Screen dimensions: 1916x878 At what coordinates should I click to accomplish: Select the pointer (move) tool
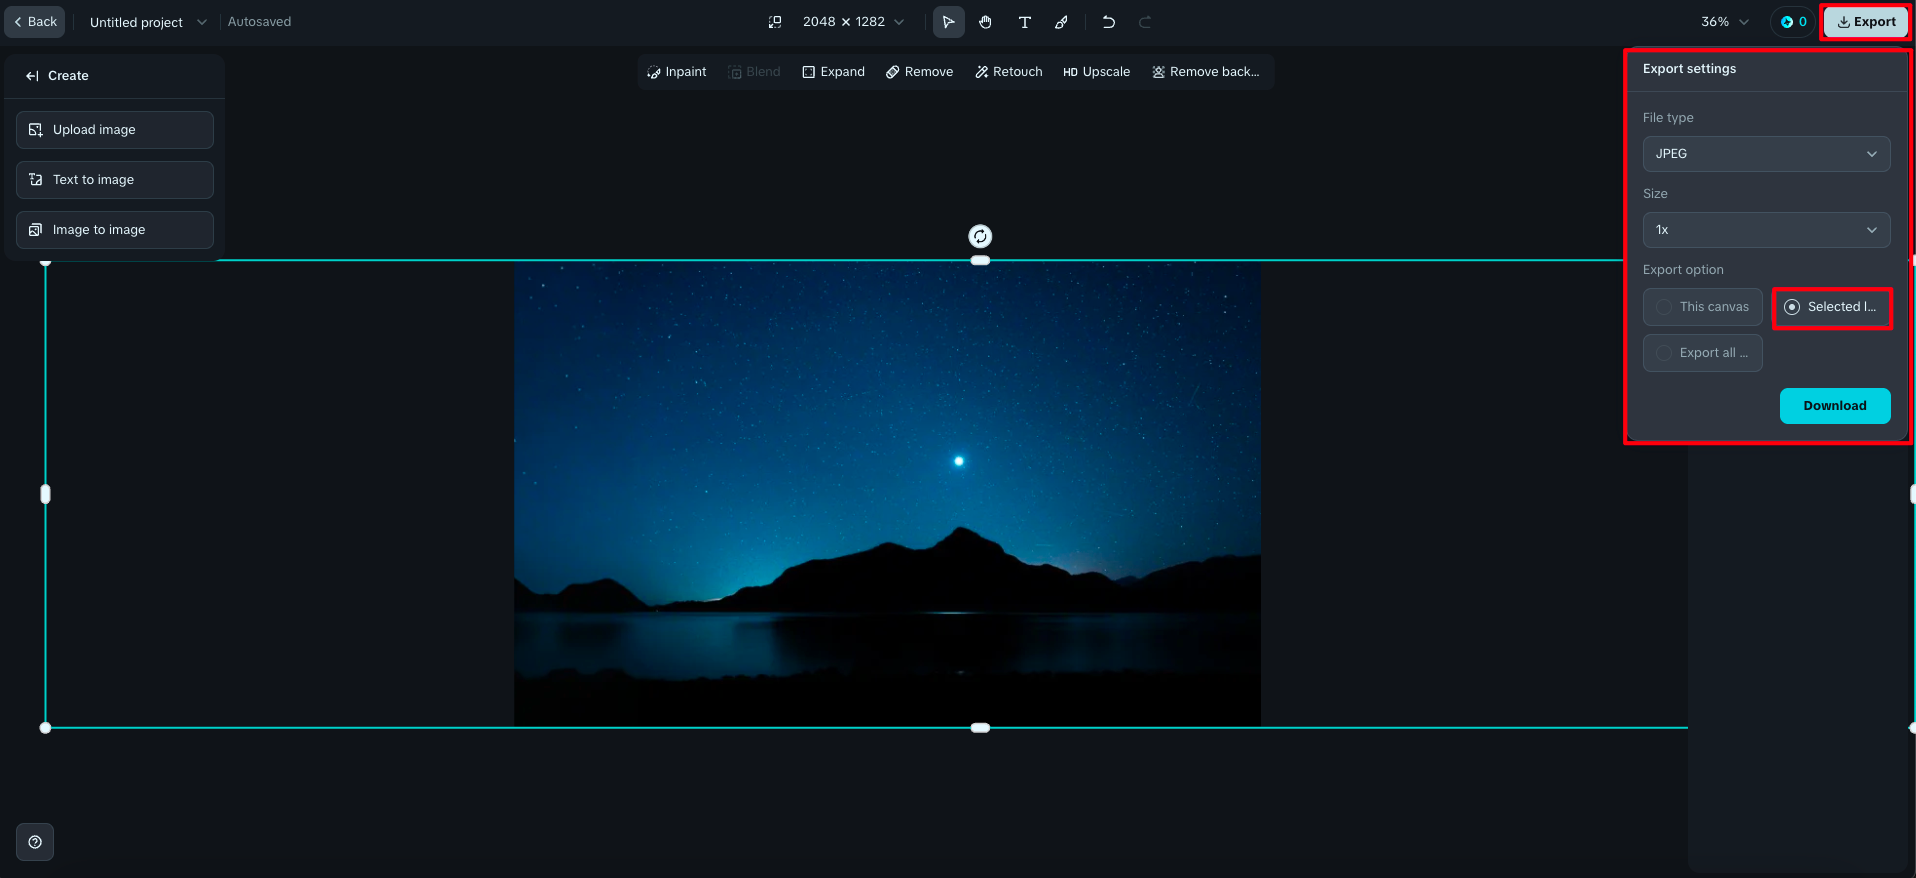point(948,22)
